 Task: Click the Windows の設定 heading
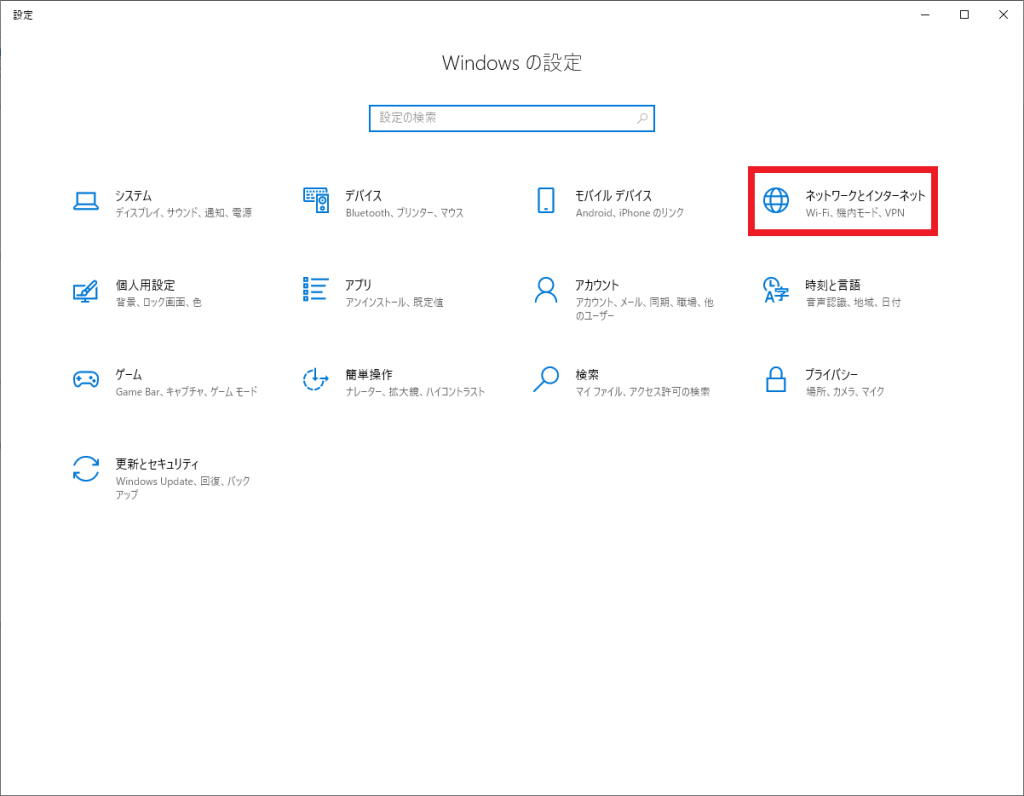click(512, 63)
